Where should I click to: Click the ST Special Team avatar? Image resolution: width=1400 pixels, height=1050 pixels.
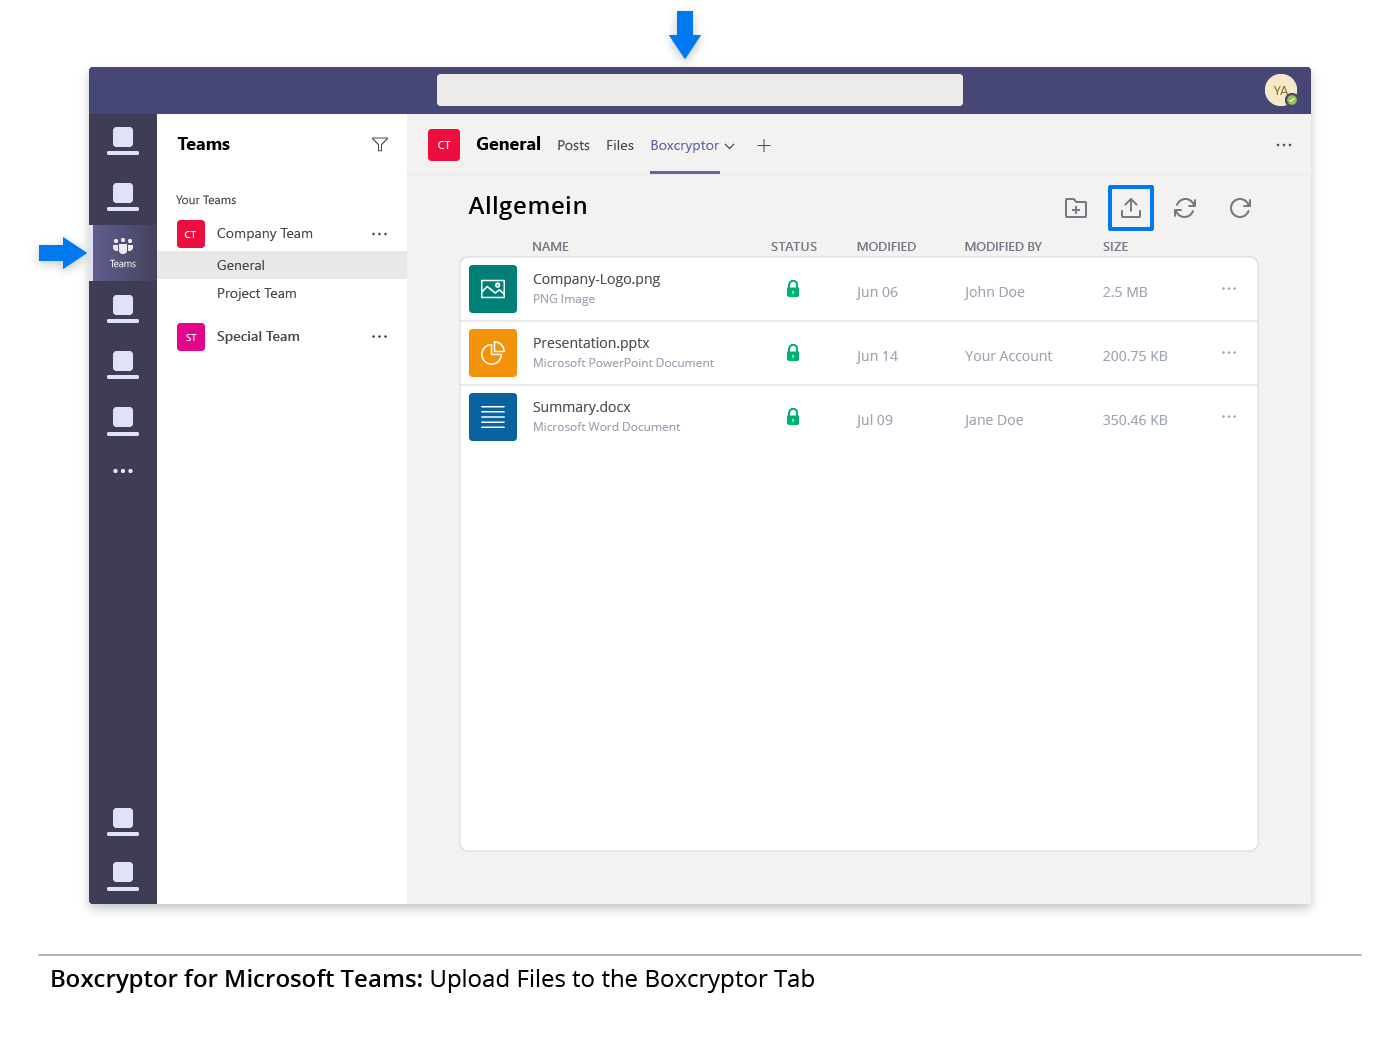(x=191, y=337)
